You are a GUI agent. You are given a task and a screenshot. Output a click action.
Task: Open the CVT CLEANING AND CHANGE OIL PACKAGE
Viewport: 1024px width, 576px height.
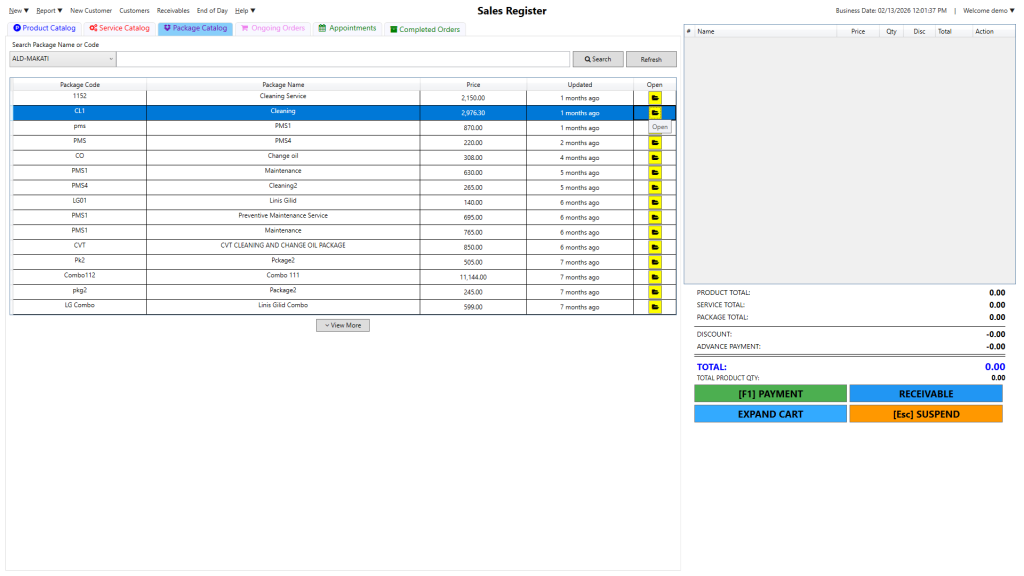coord(655,247)
